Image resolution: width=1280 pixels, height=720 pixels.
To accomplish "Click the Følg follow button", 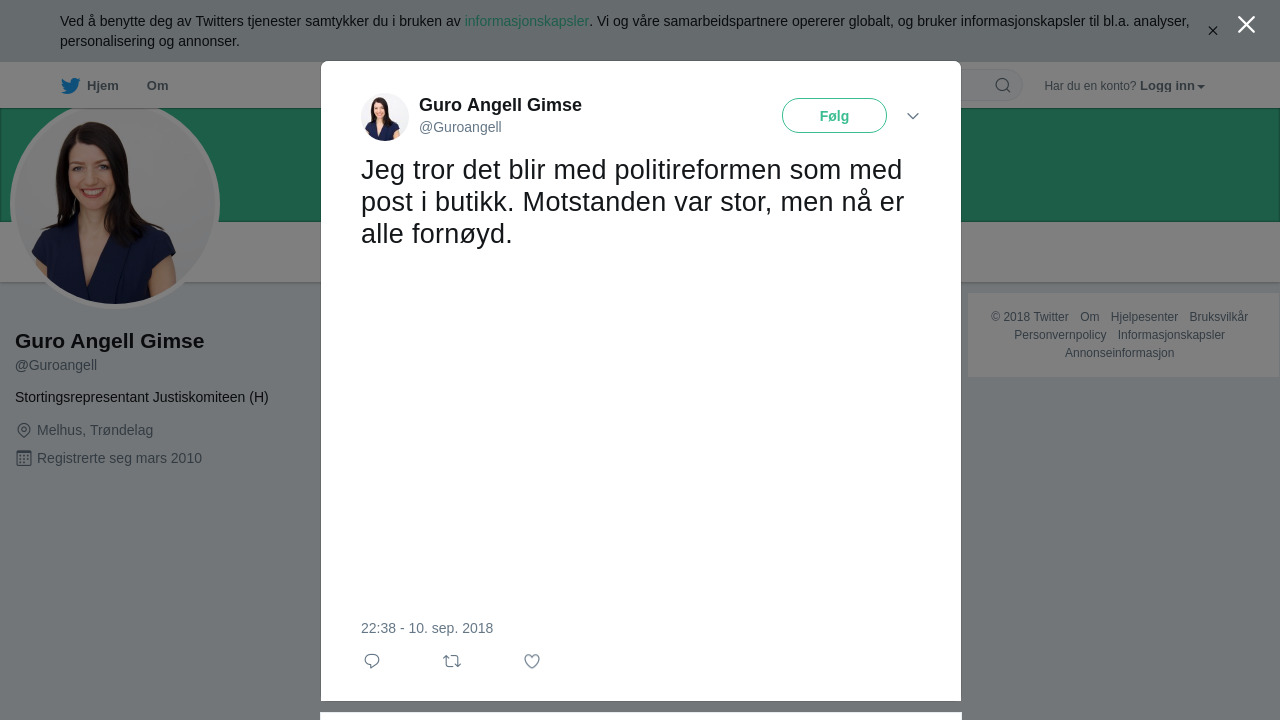I will pyautogui.click(x=834, y=116).
